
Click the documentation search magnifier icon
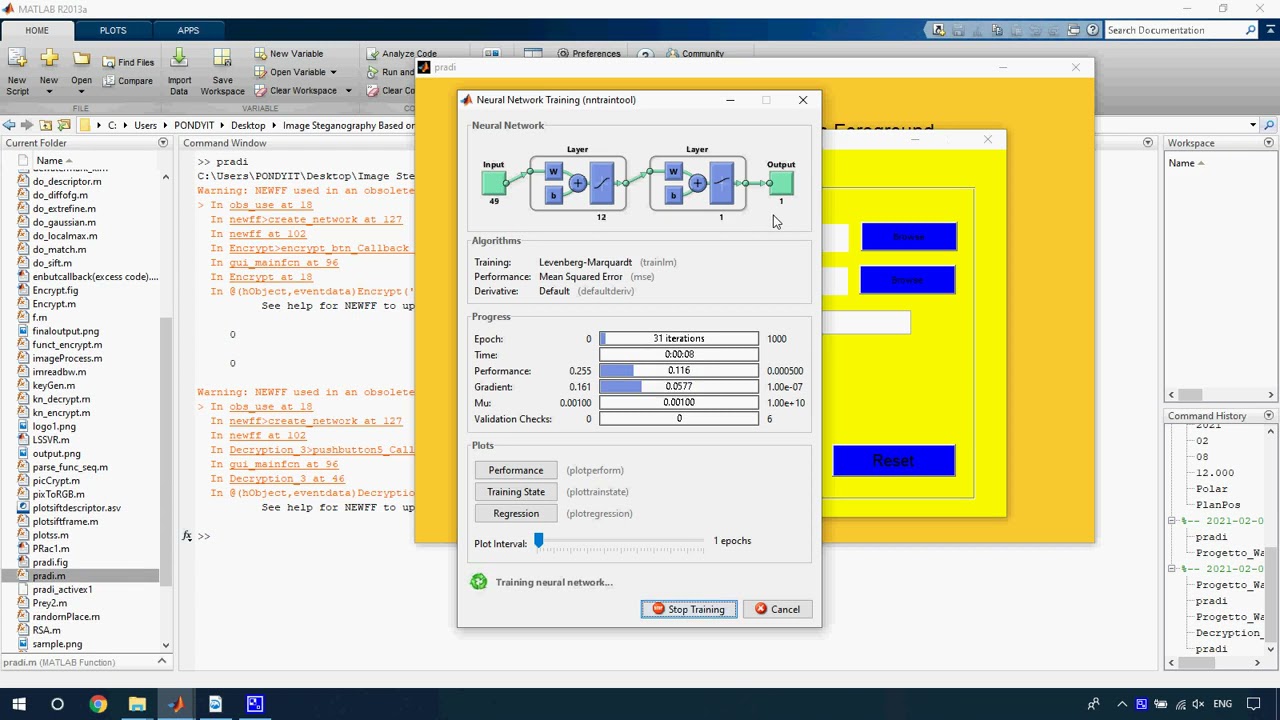[1250, 30]
